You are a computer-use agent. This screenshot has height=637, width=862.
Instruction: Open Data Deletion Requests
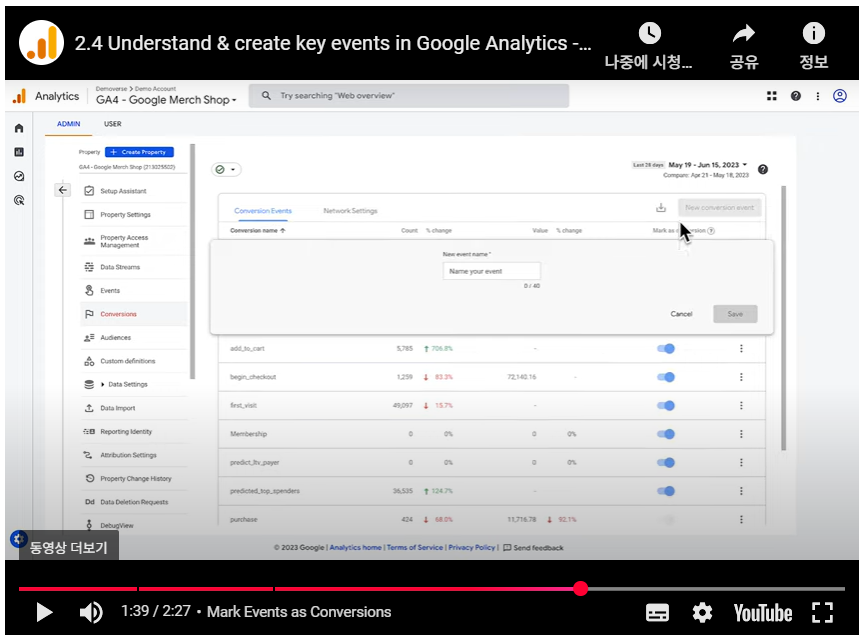(132, 502)
